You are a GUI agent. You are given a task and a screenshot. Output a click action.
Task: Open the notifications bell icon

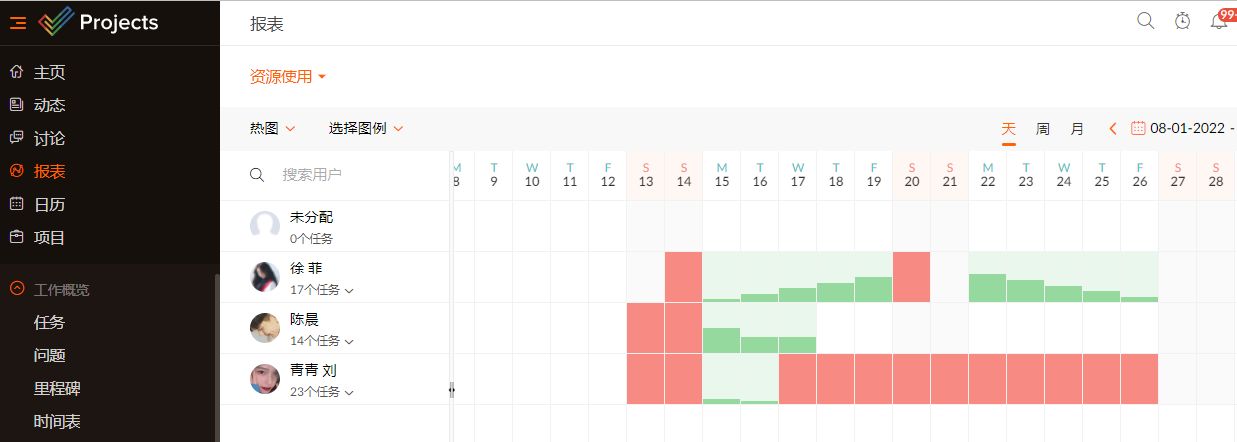point(1218,21)
